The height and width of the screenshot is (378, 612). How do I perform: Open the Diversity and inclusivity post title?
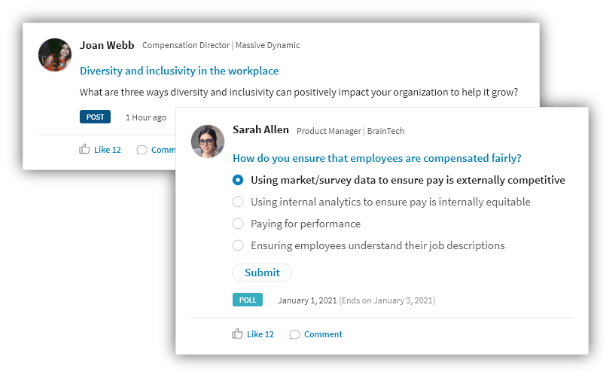tap(179, 71)
